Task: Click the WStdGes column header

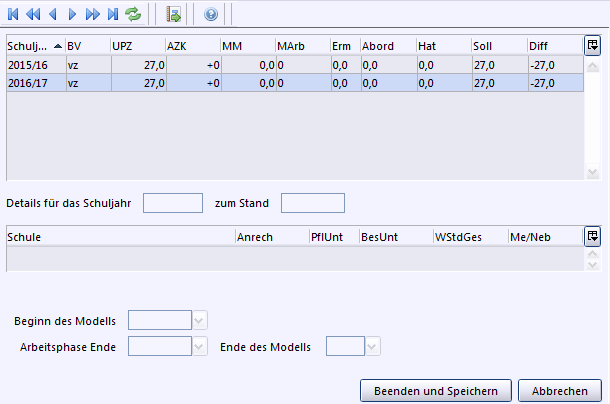Action: pyautogui.click(x=471, y=237)
